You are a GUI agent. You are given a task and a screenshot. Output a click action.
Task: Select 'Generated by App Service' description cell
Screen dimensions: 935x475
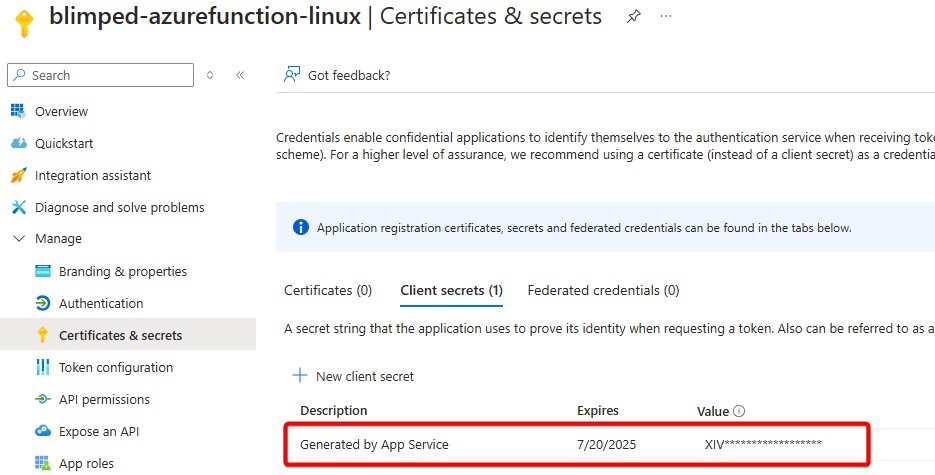(374, 445)
